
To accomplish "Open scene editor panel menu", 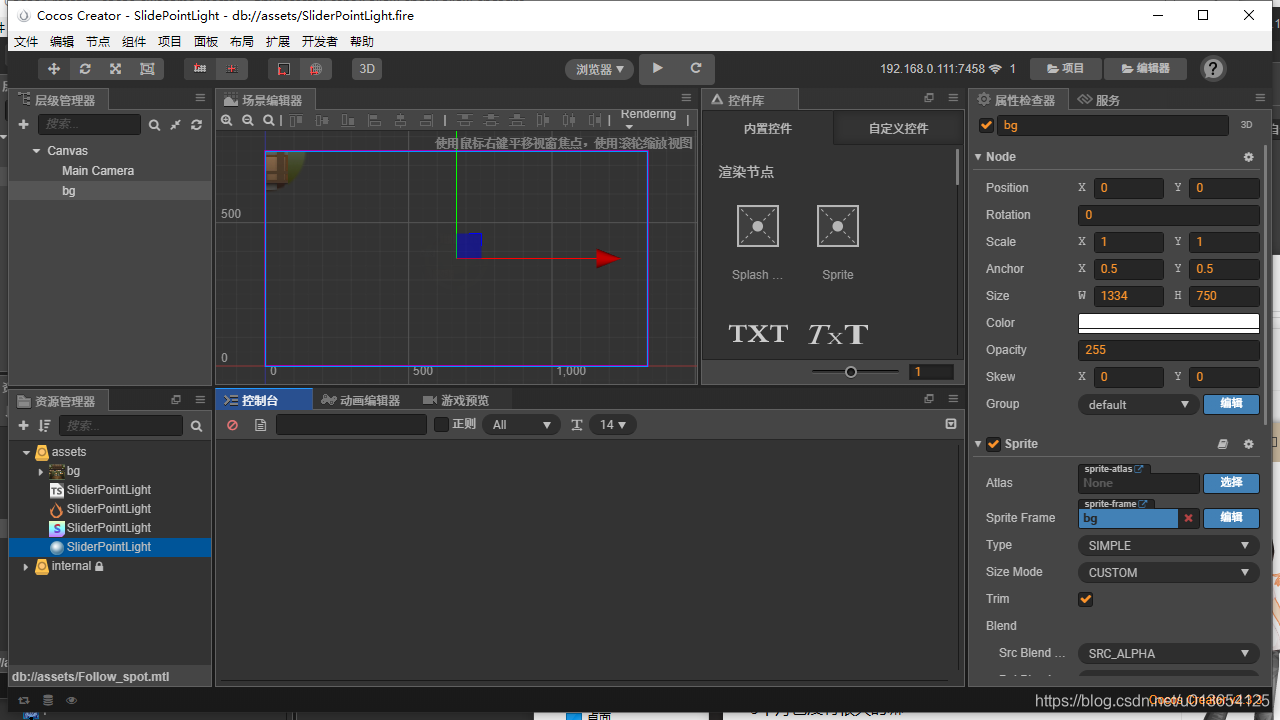I will point(686,98).
